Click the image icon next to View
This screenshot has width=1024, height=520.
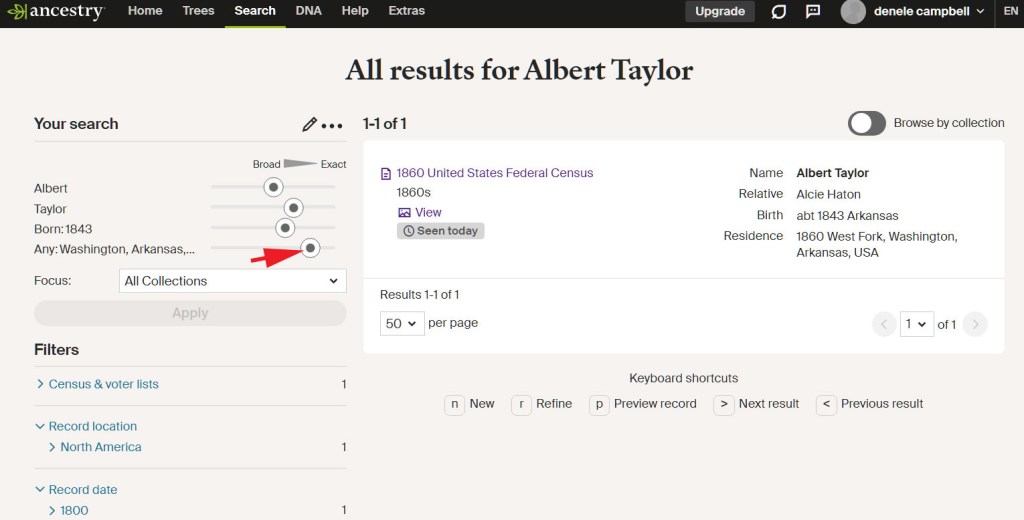tap(404, 213)
